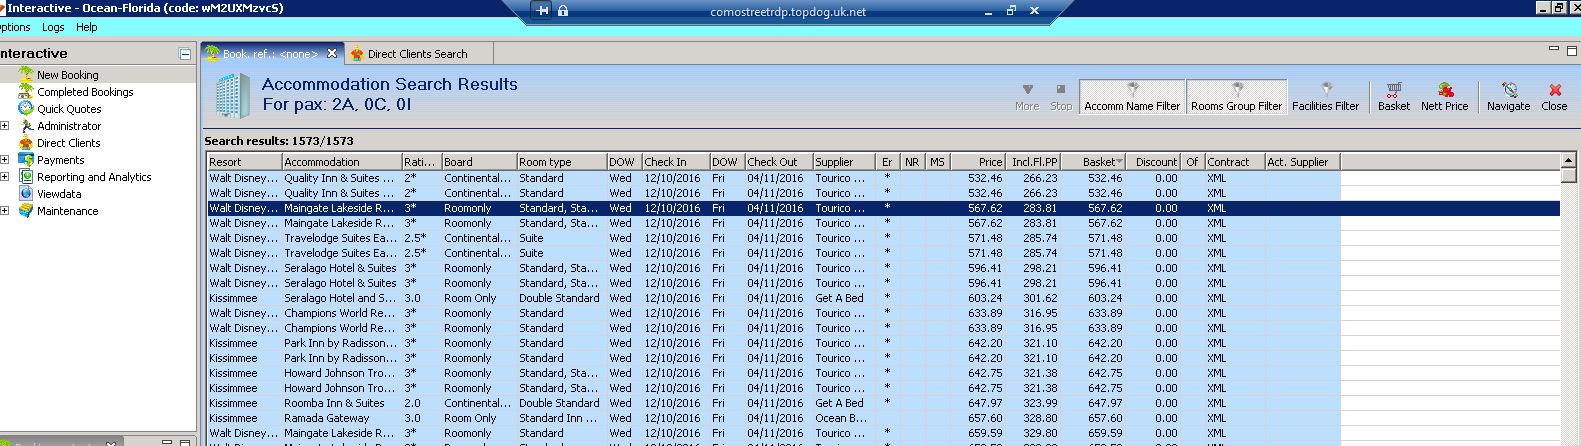The image size is (1581, 446).
Task: Click the Maintenance toolbox icon
Action: coord(26,211)
